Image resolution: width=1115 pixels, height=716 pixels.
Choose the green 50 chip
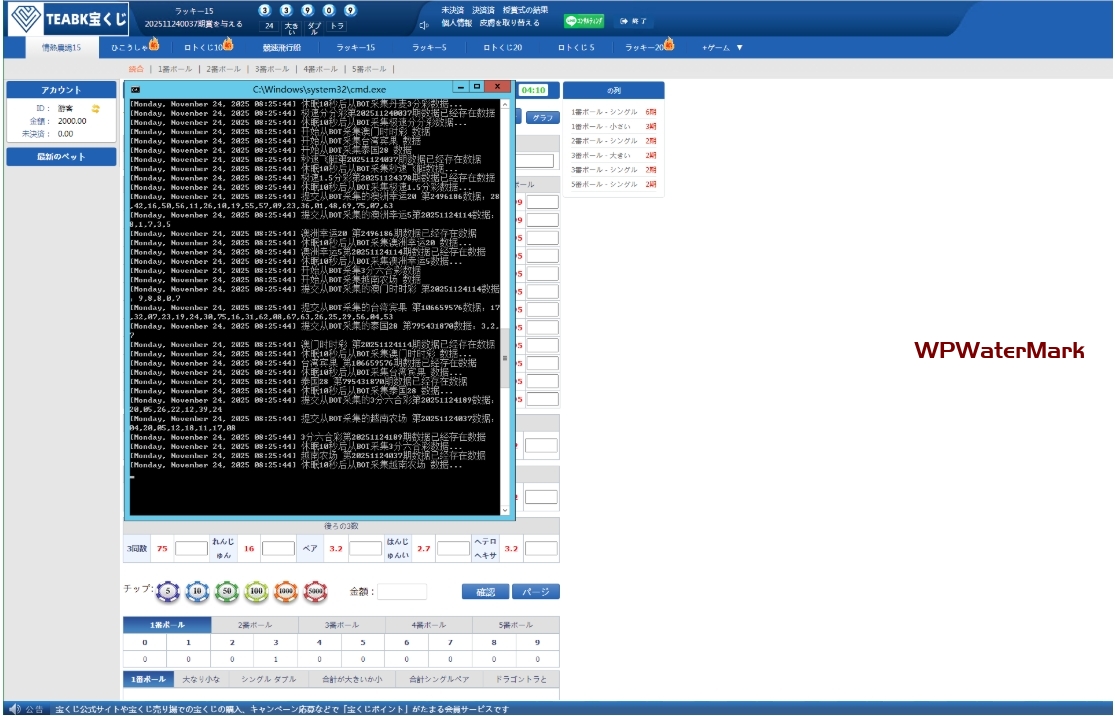click(x=228, y=592)
